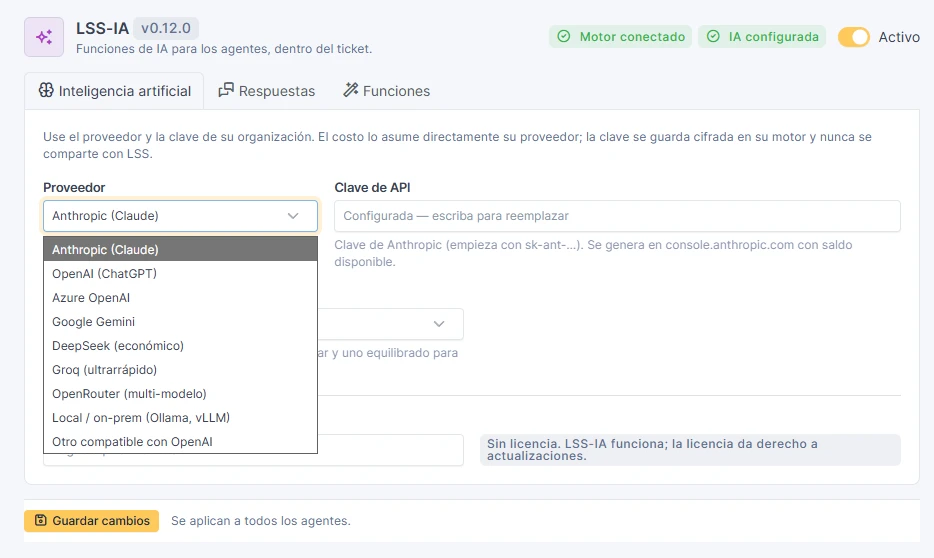Choose Otro compatible con OpenAI
Image resolution: width=934 pixels, height=558 pixels.
tap(180, 441)
